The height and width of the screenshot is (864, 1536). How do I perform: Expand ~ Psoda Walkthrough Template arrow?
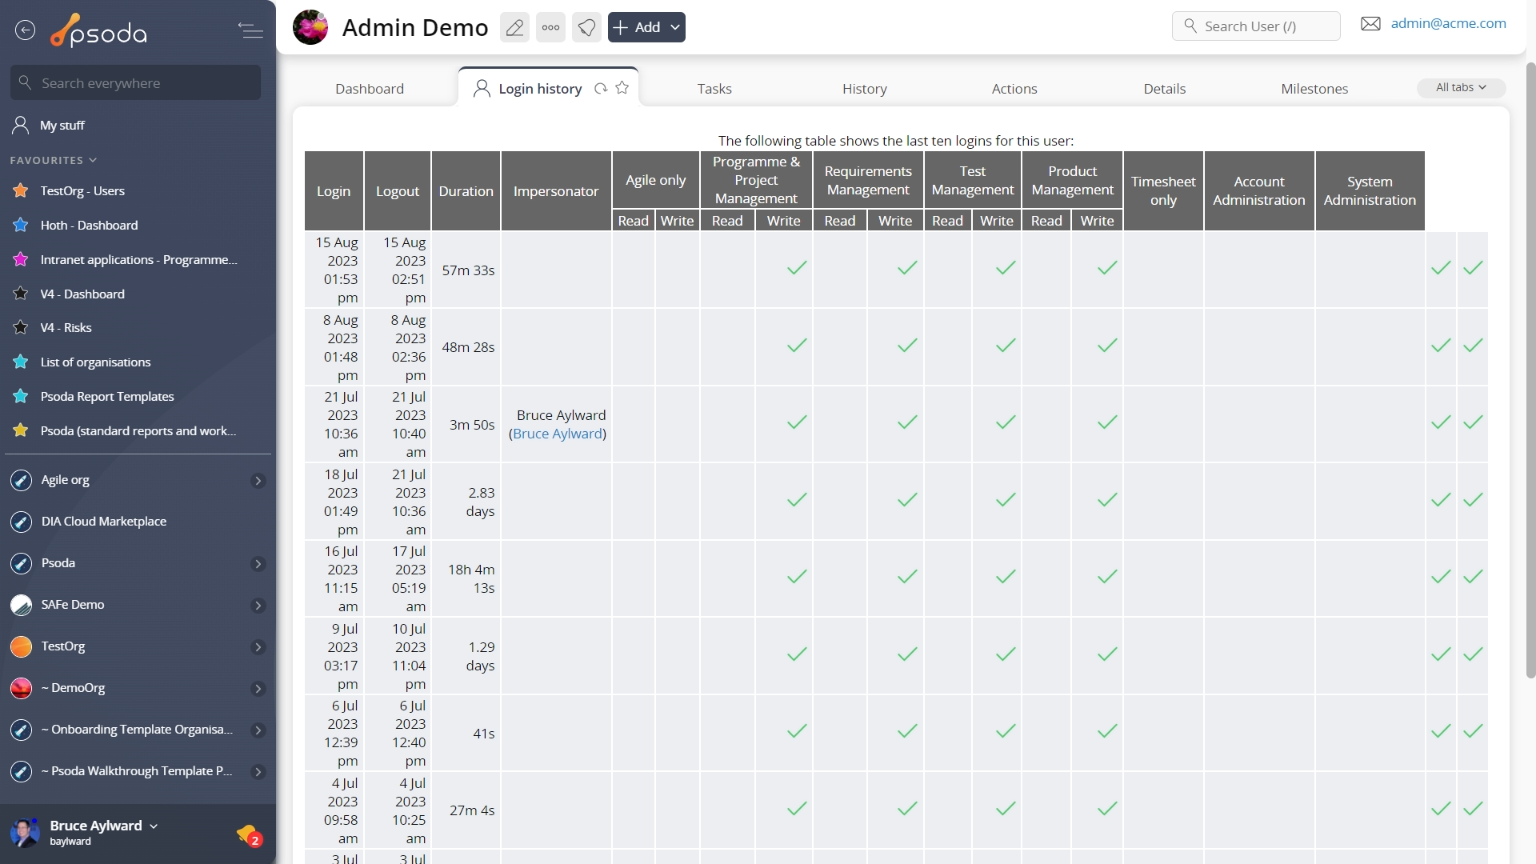(x=258, y=772)
